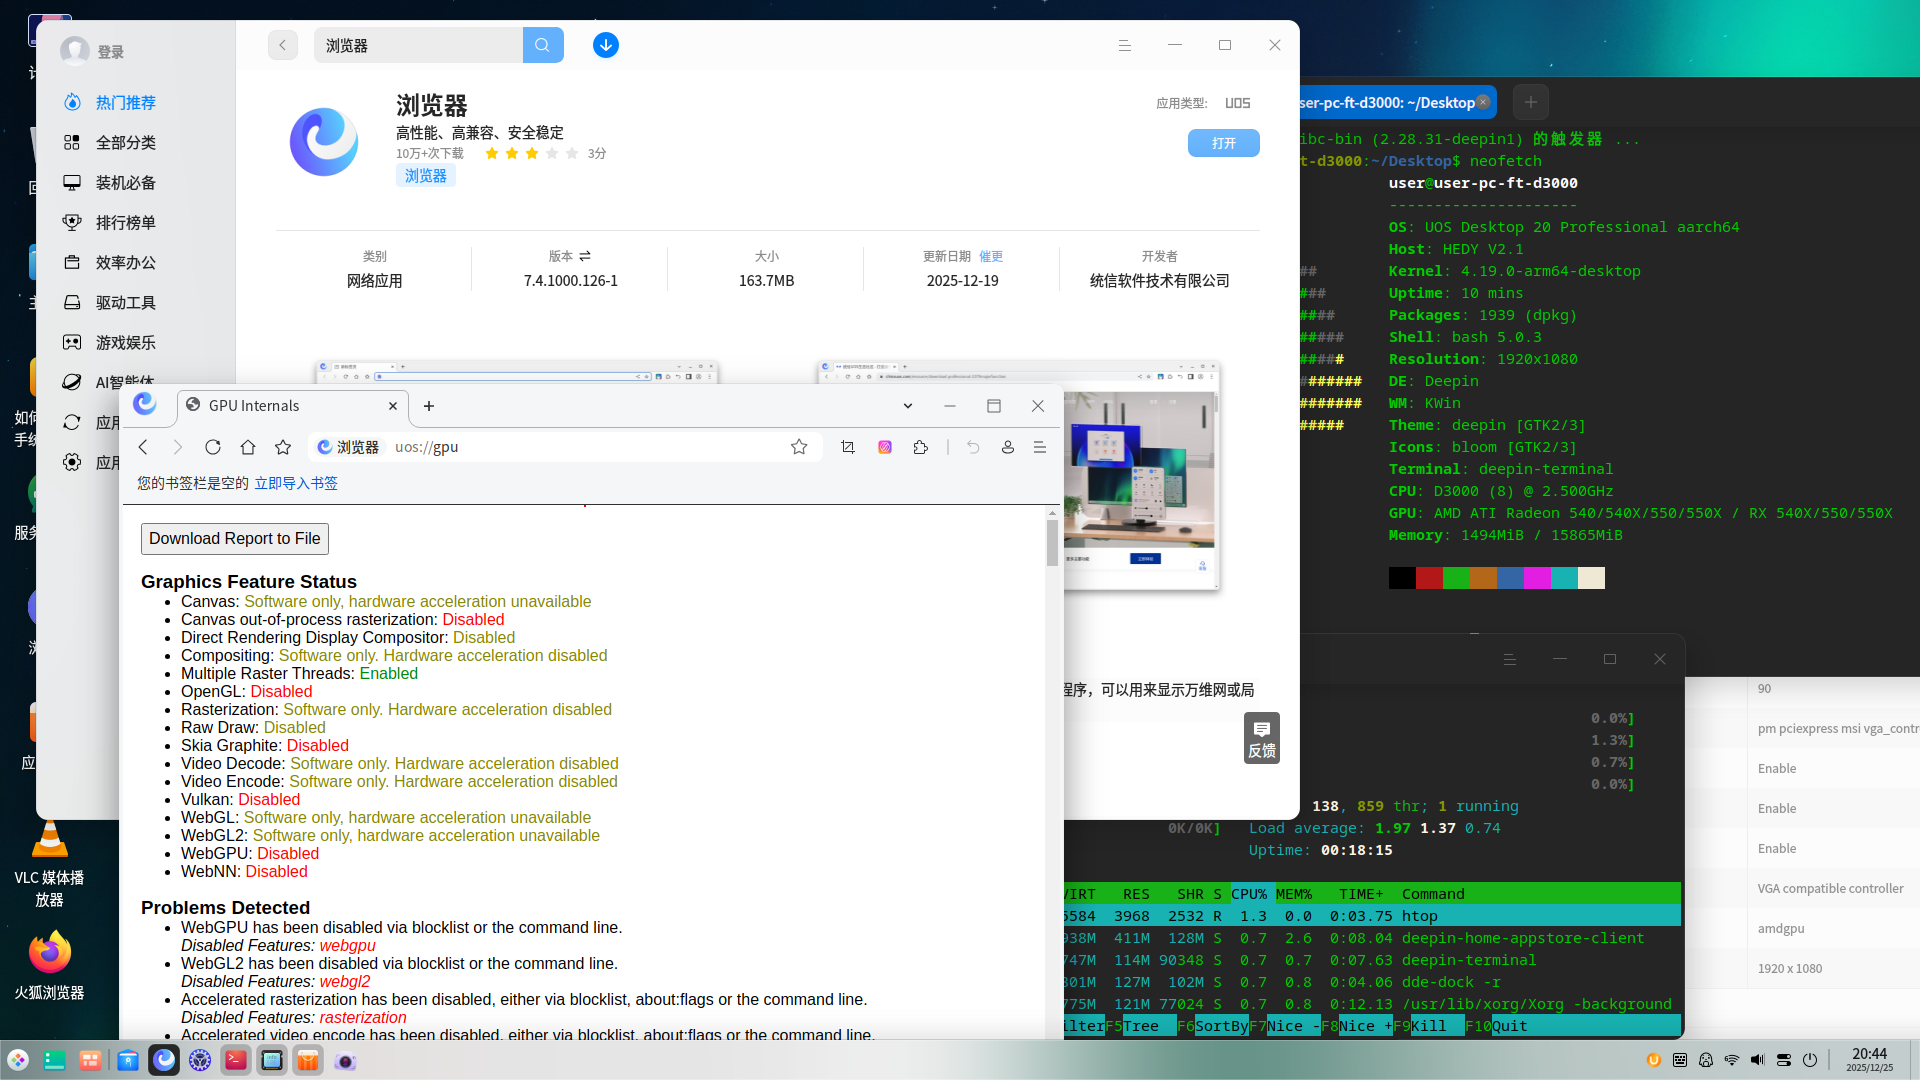Click the version switch arrows next to 7.4.1000.126-1
This screenshot has width=1920, height=1080.
(584, 256)
